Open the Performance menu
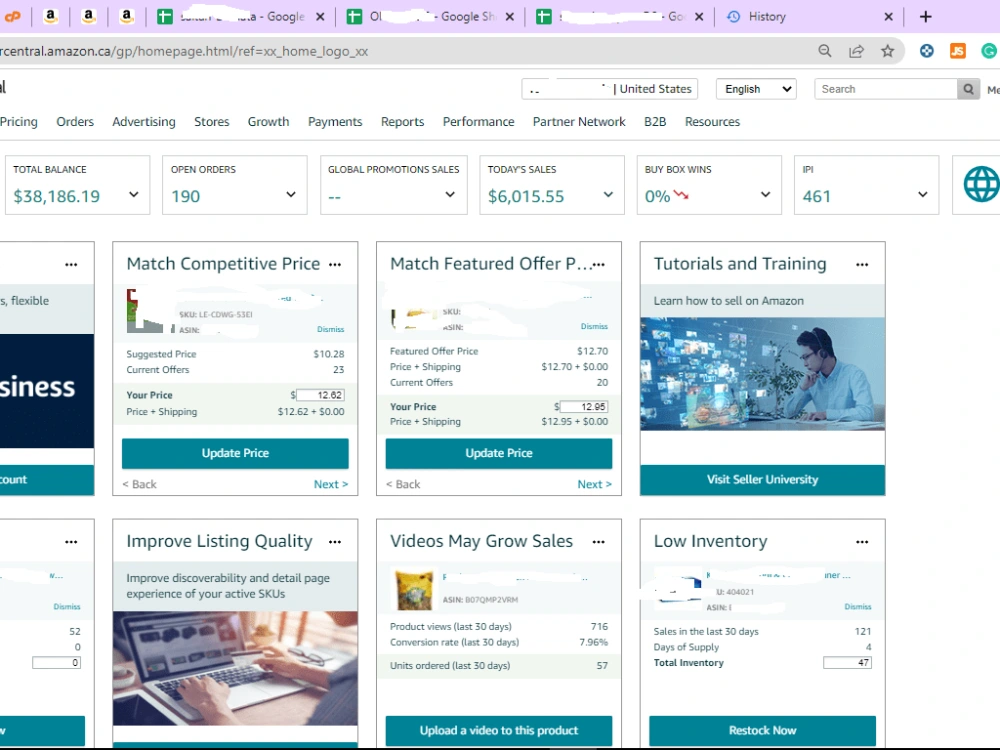The height and width of the screenshot is (750, 1000). pos(478,122)
